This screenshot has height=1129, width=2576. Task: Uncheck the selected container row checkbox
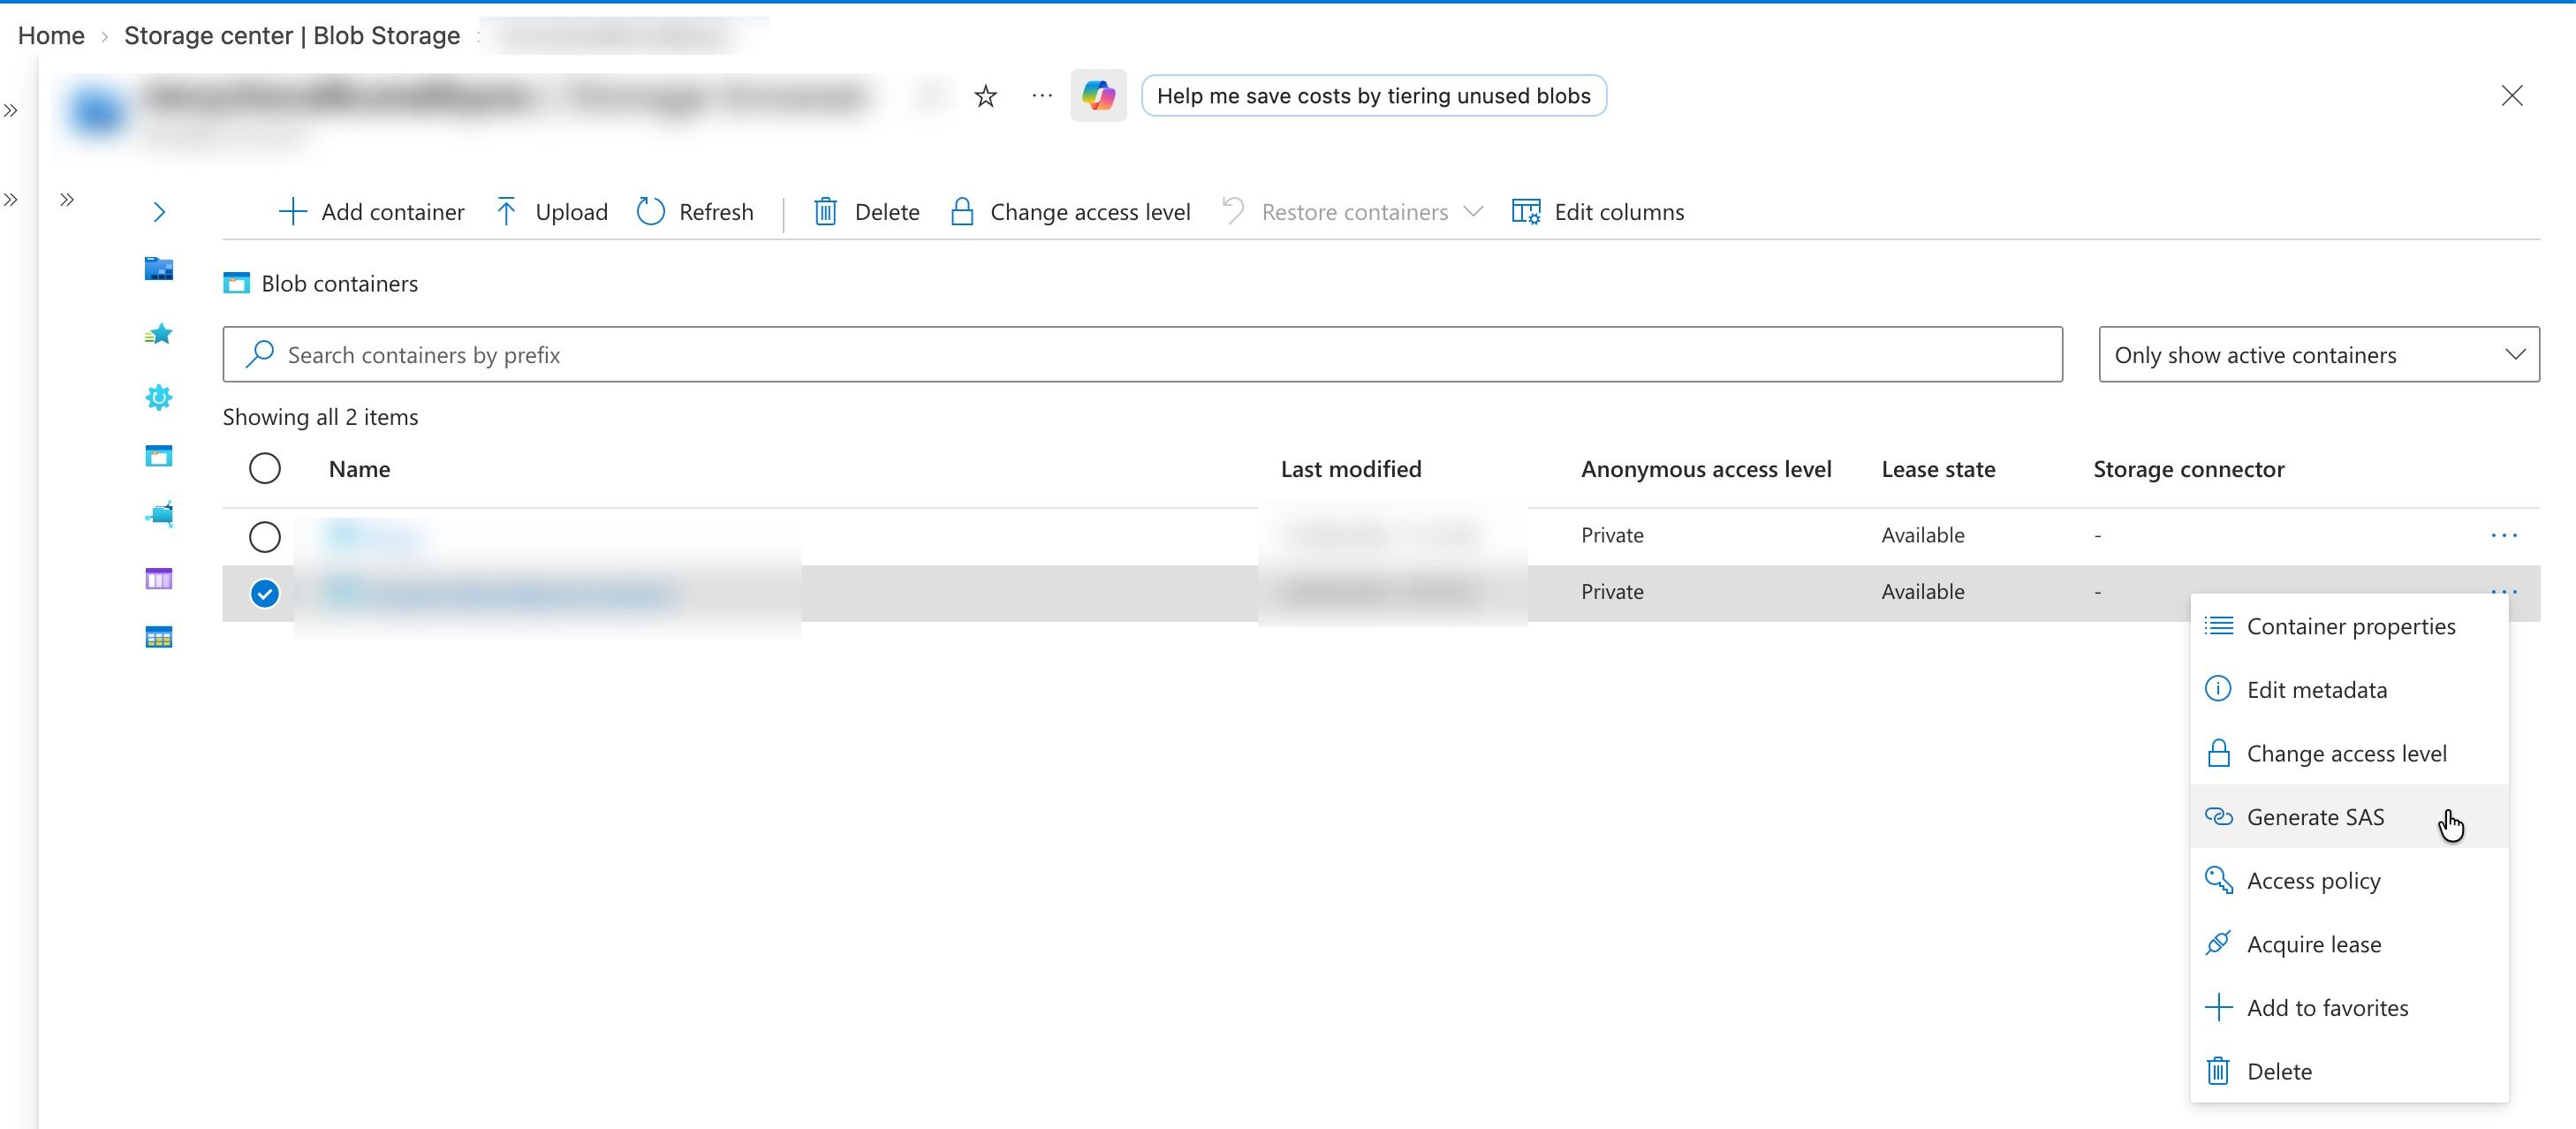pos(265,594)
